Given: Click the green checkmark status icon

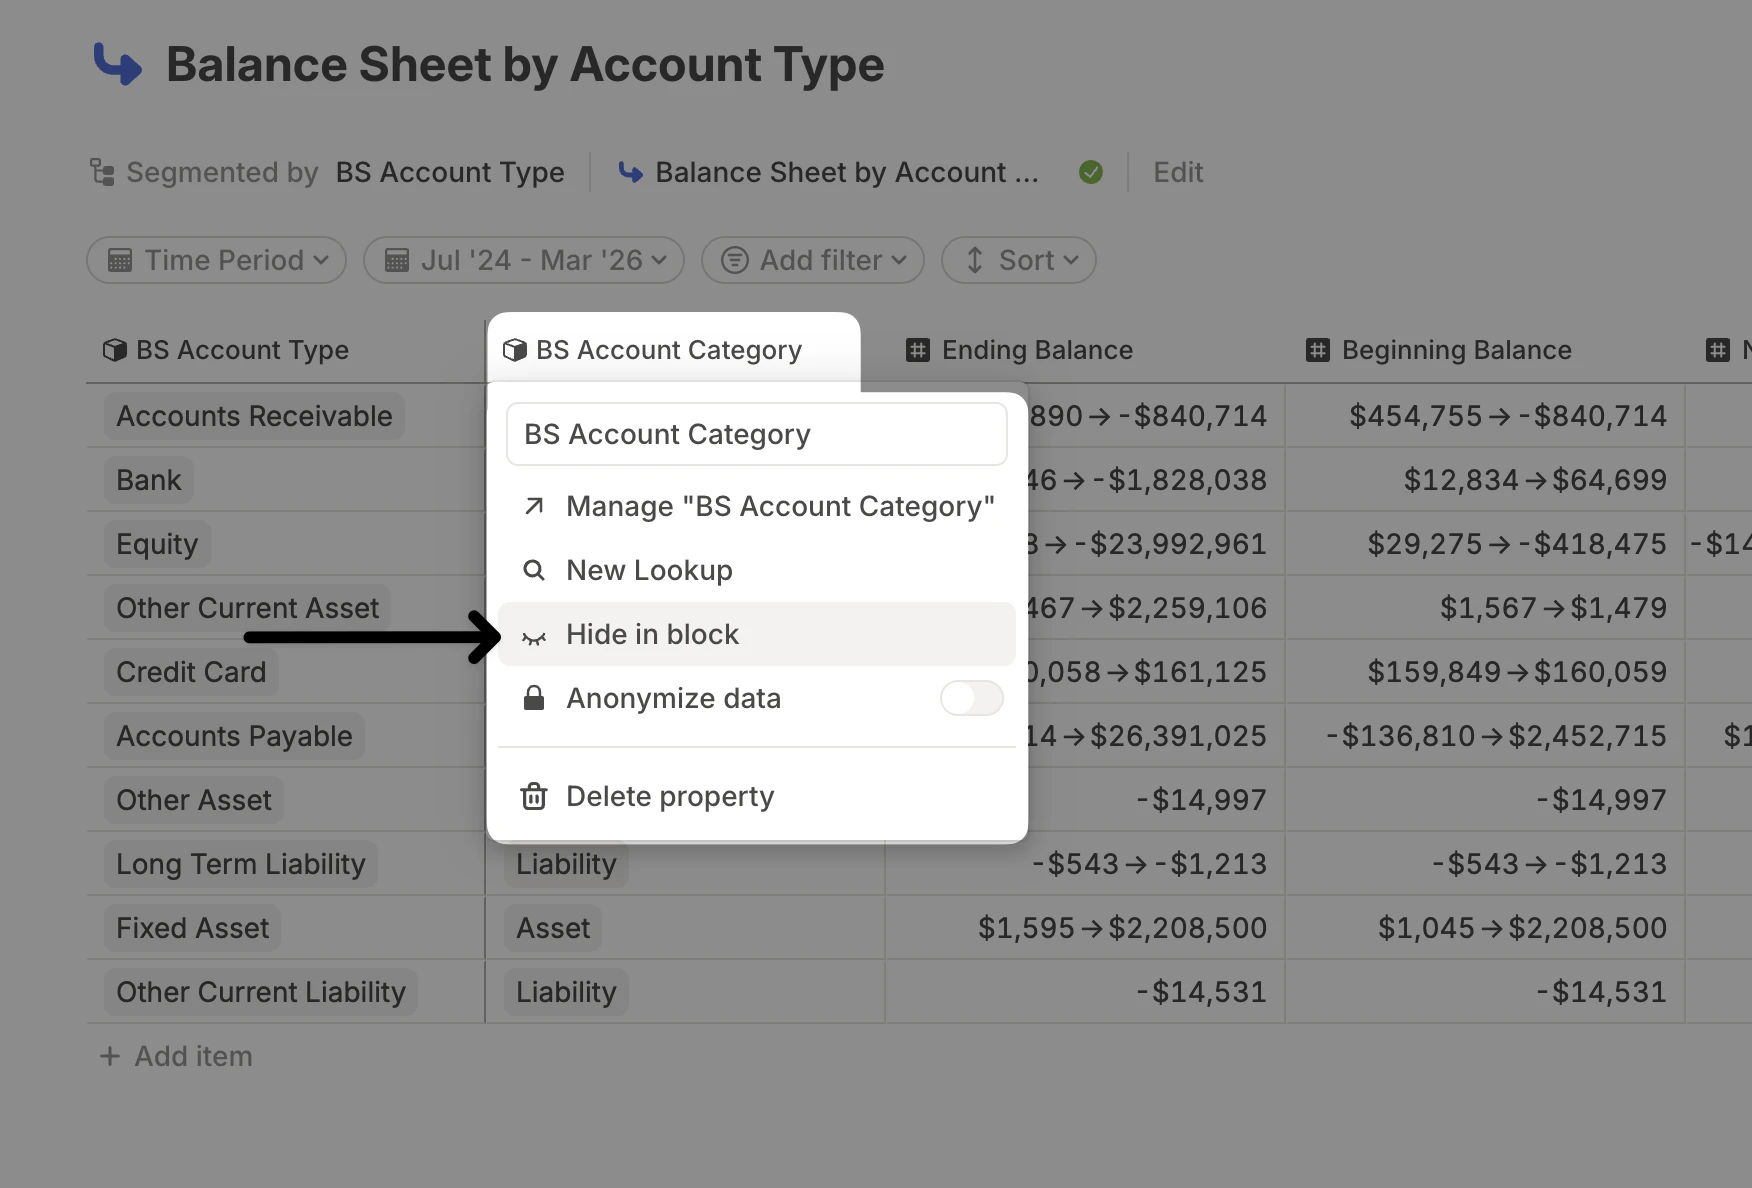Looking at the screenshot, I should (x=1091, y=173).
